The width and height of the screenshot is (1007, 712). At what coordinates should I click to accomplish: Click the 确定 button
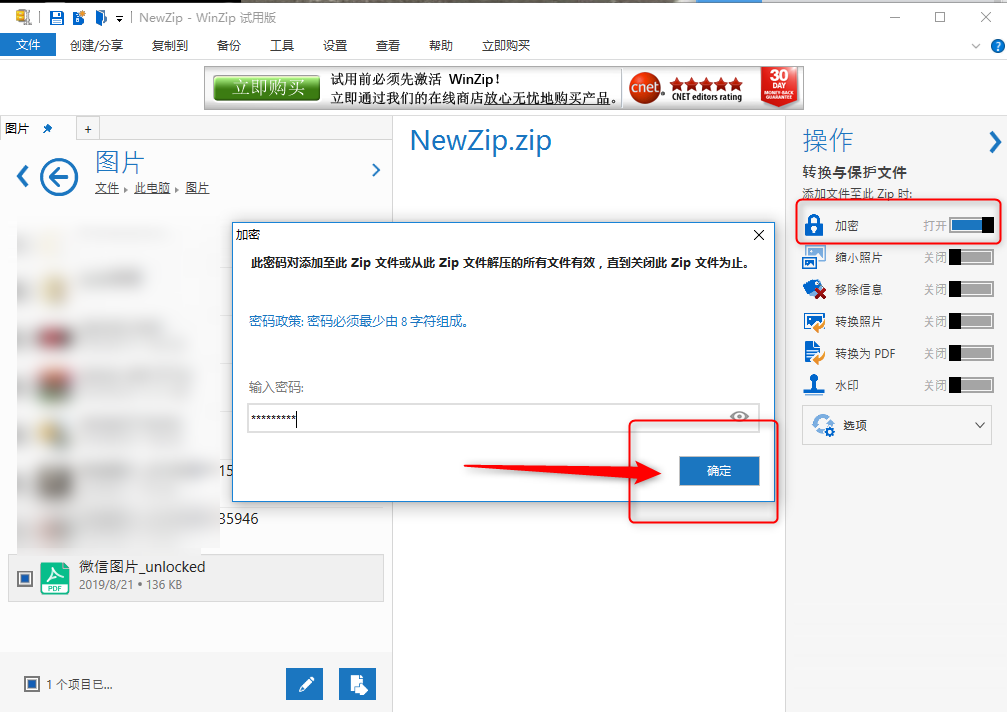click(x=719, y=471)
